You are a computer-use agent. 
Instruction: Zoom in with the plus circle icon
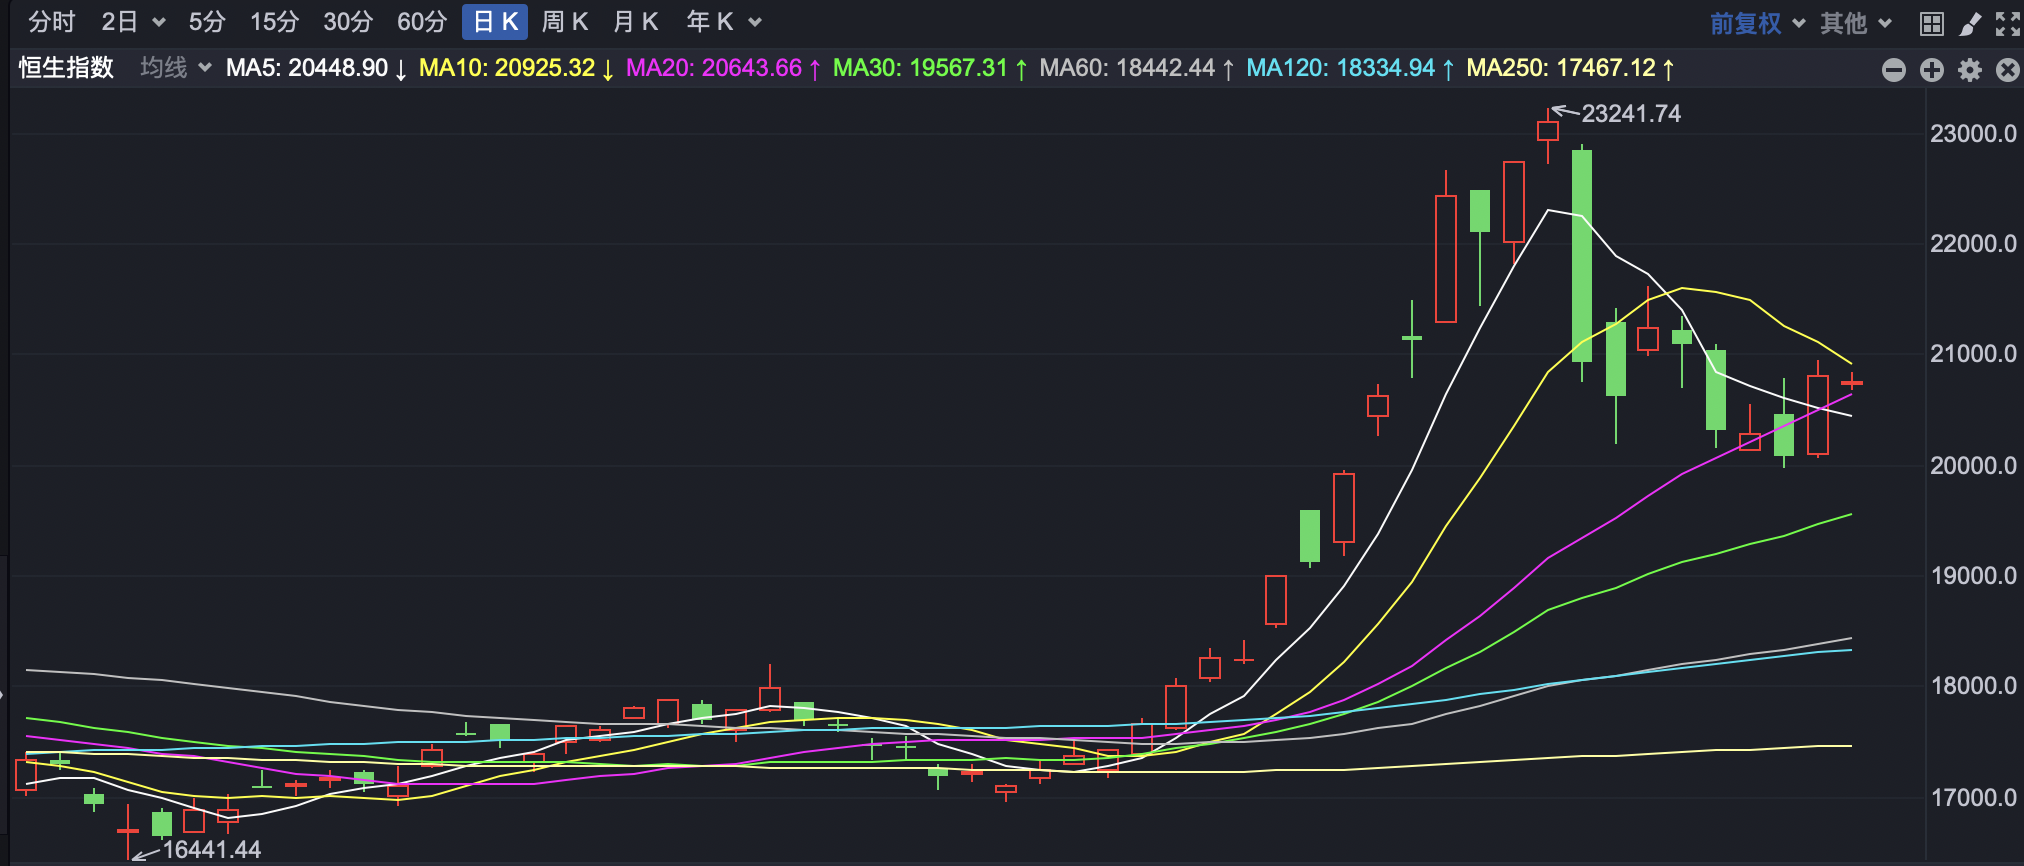[x=1932, y=69]
